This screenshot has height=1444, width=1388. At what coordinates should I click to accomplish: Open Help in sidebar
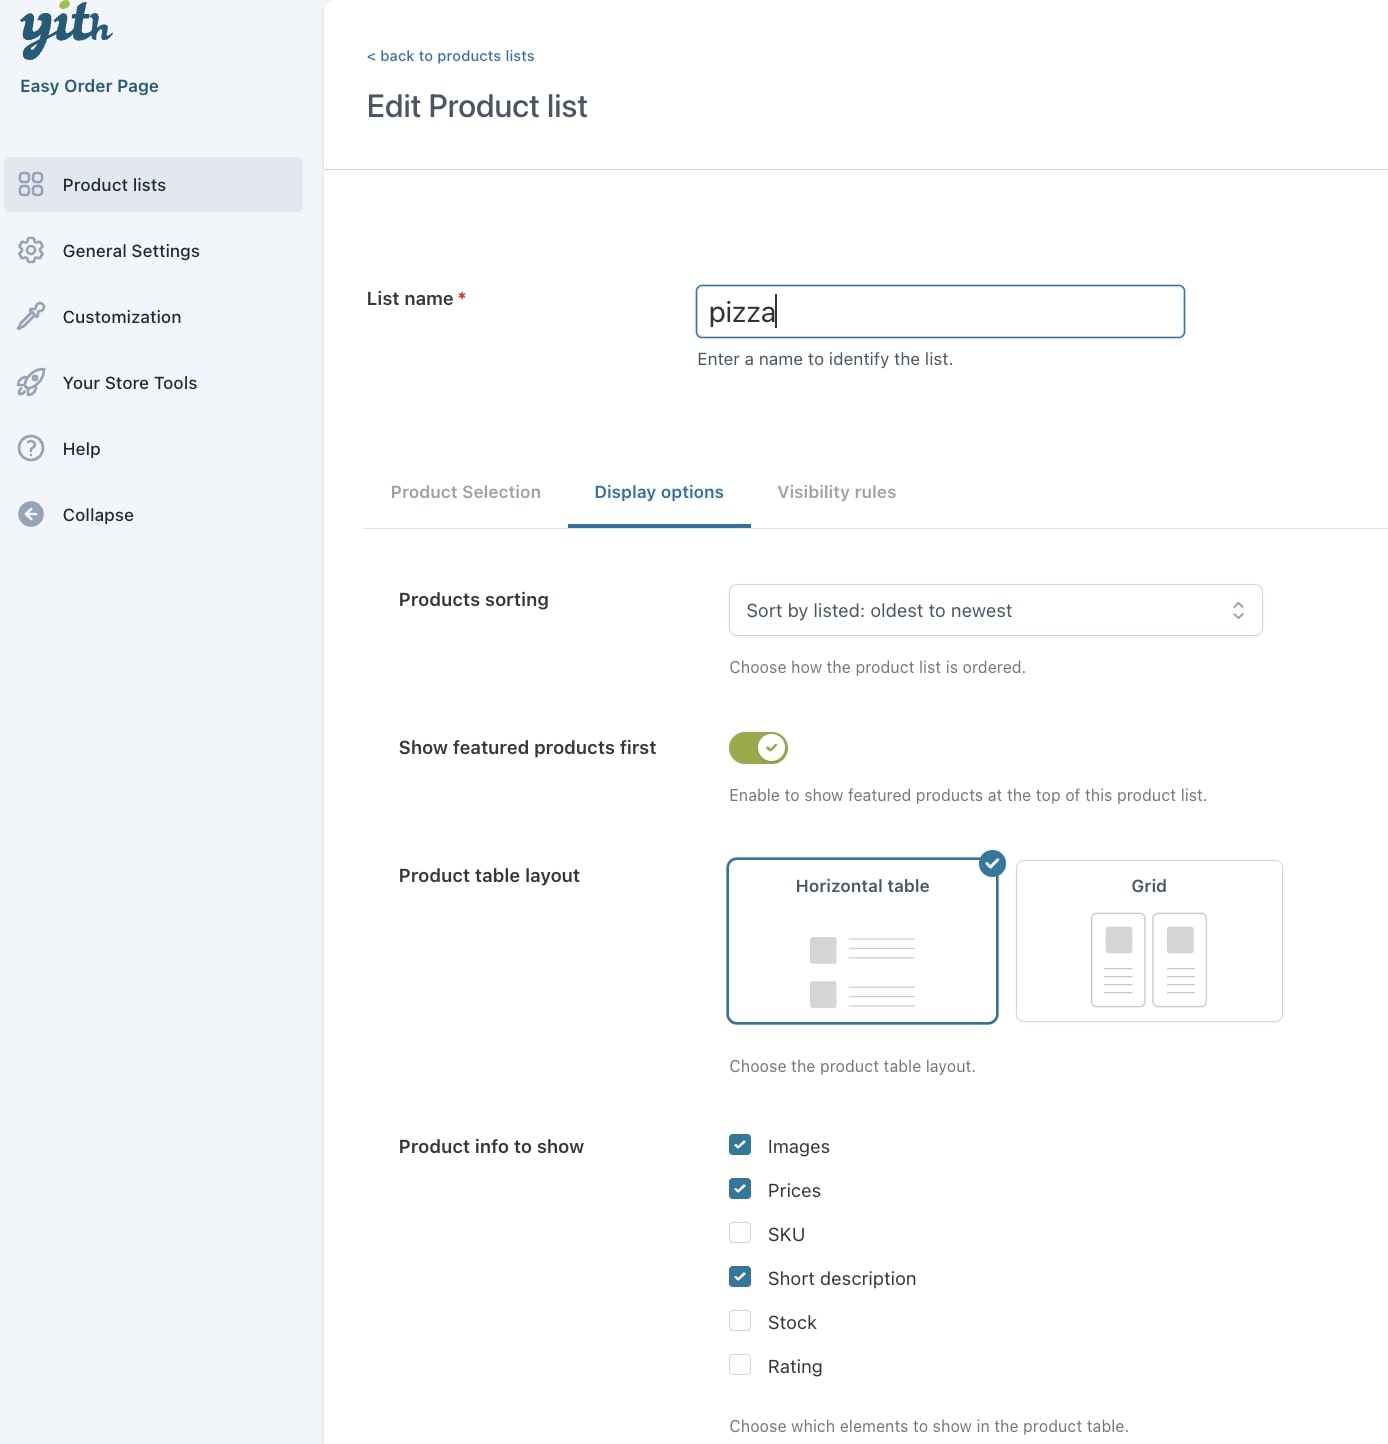point(153,448)
